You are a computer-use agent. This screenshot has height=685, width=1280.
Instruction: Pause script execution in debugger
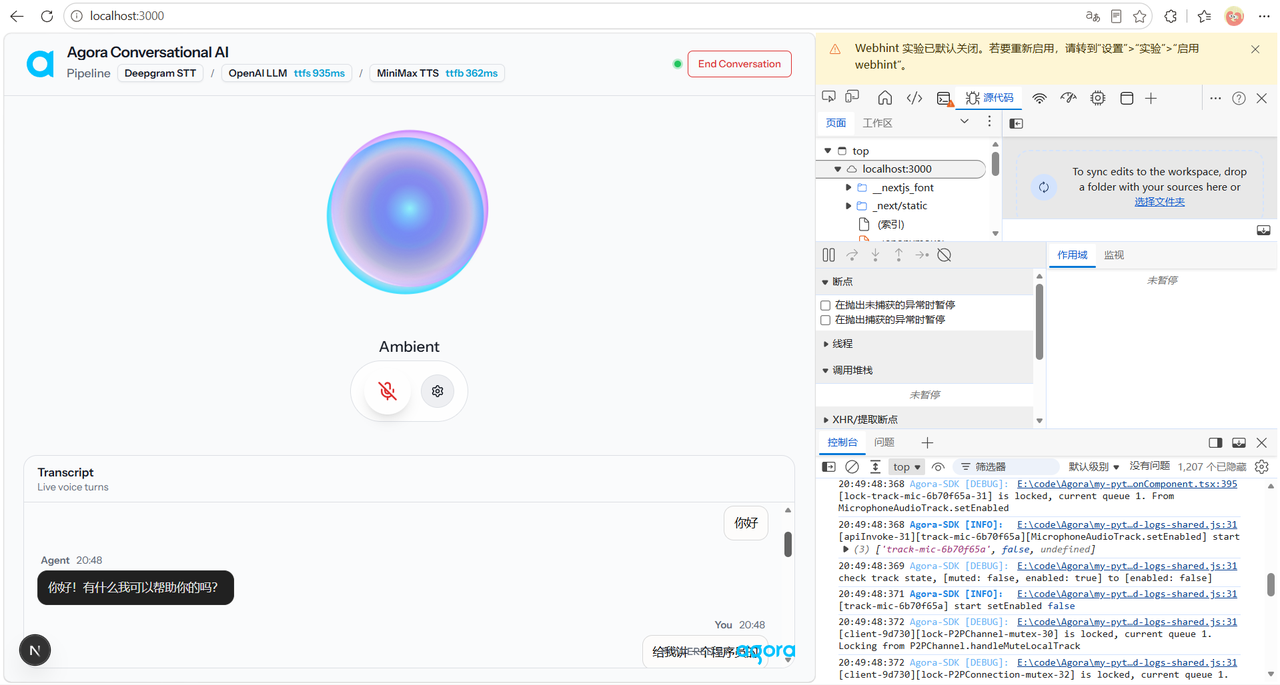click(x=829, y=255)
